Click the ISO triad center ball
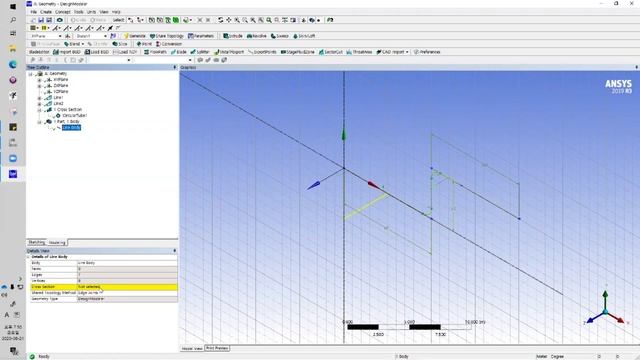The height and width of the screenshot is (360, 640). pos(605,312)
